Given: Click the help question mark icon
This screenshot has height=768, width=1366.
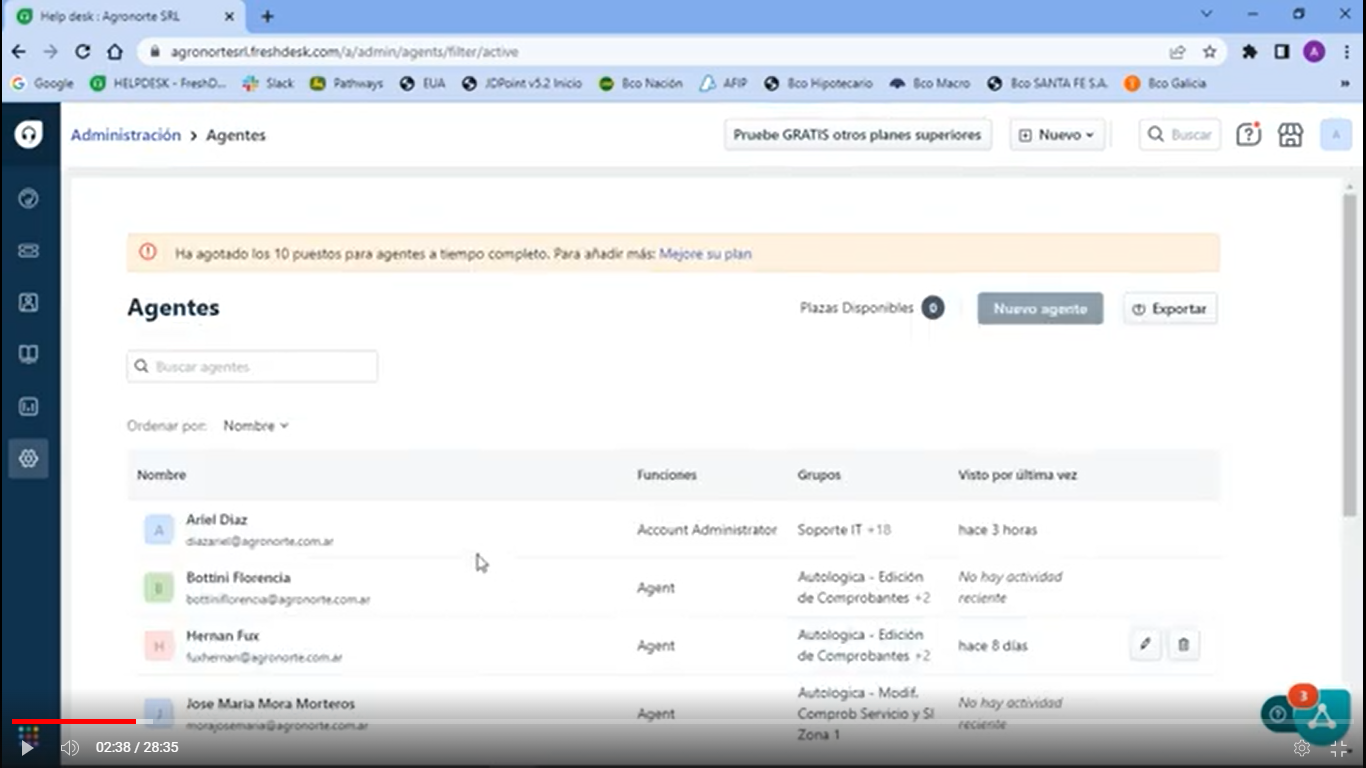Looking at the screenshot, I should (1248, 134).
